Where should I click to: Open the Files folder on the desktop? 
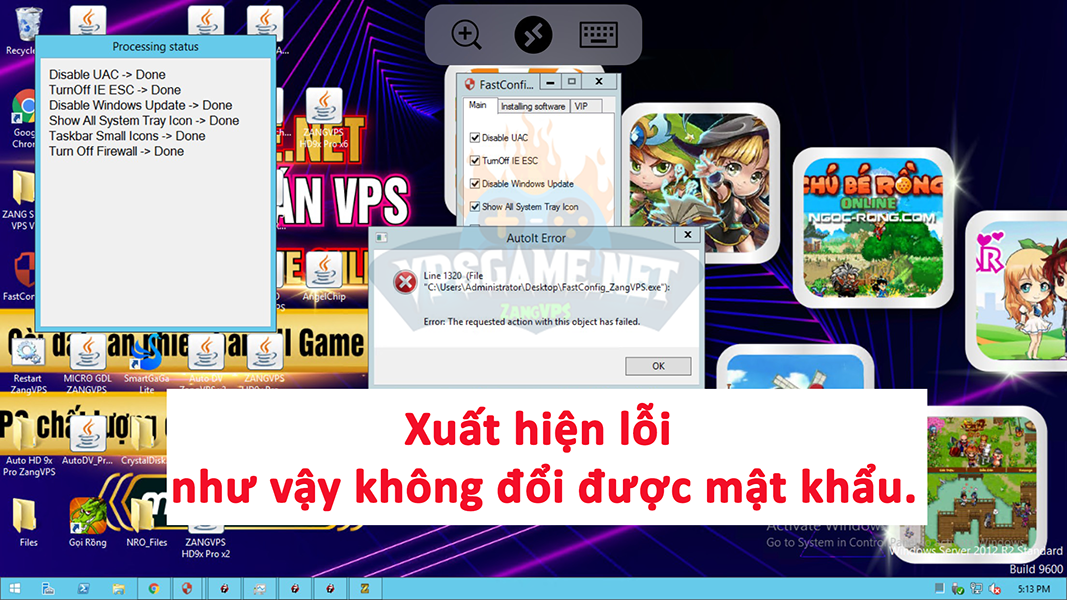coord(28,518)
